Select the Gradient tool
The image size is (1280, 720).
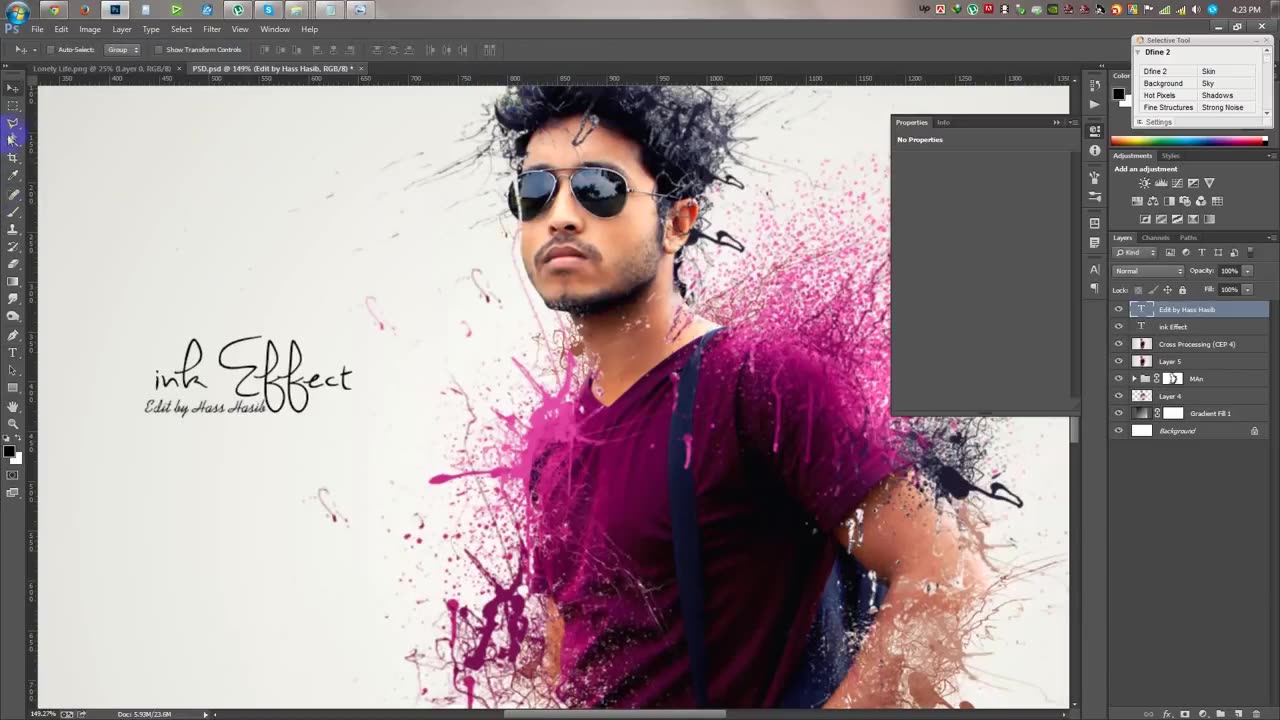pyautogui.click(x=13, y=282)
